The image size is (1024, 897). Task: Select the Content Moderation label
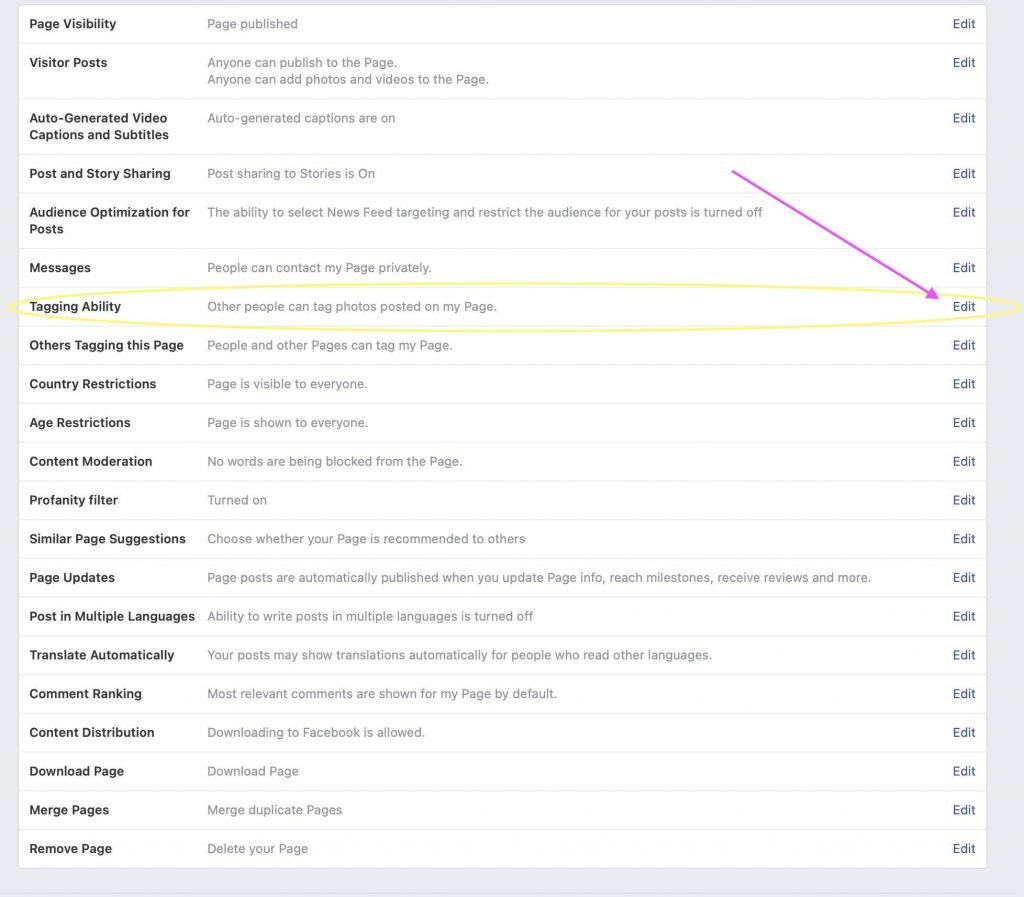pos(91,462)
